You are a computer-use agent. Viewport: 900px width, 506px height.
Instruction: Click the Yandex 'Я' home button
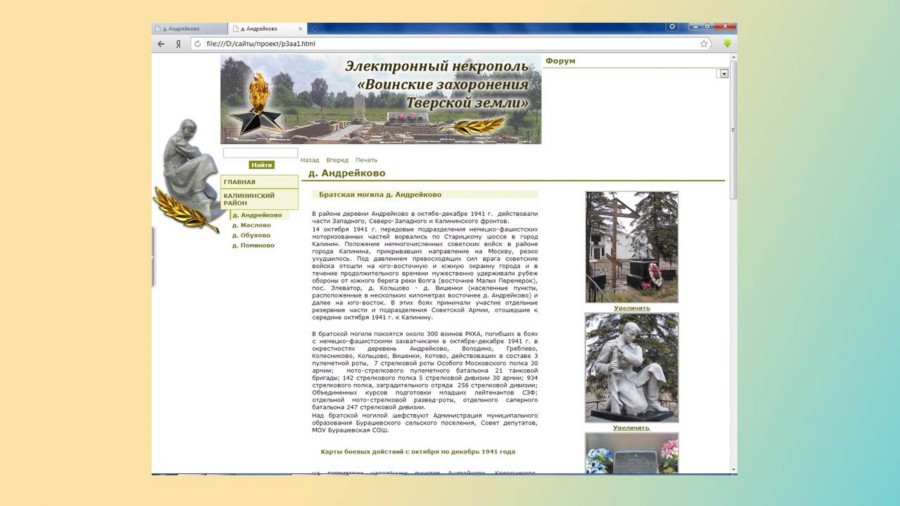(x=177, y=44)
